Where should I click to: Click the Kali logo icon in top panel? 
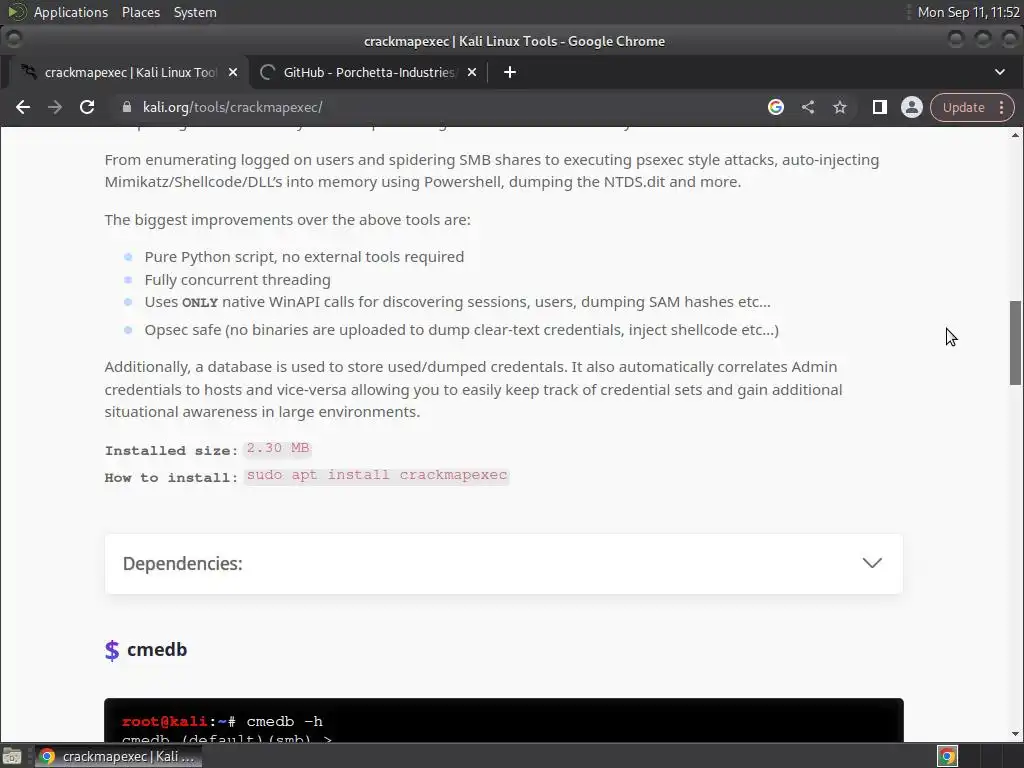pyautogui.click(x=16, y=12)
